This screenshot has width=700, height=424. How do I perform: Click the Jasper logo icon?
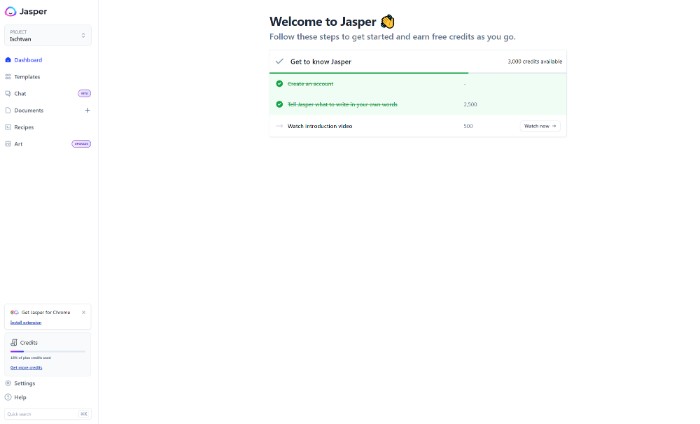pyautogui.click(x=10, y=12)
